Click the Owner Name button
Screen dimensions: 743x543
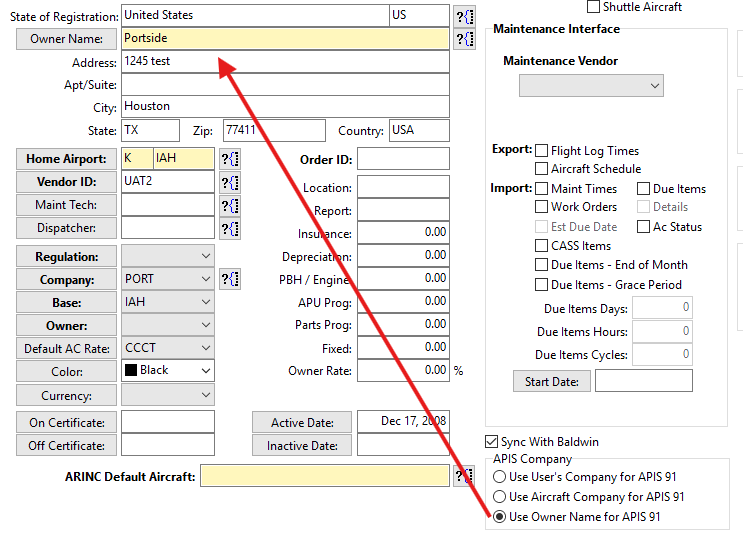tap(65, 39)
